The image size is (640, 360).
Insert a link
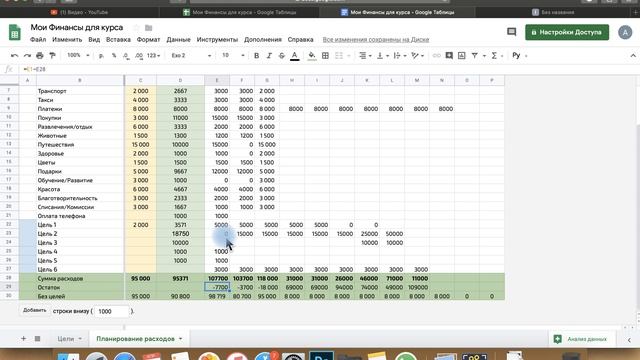point(436,56)
